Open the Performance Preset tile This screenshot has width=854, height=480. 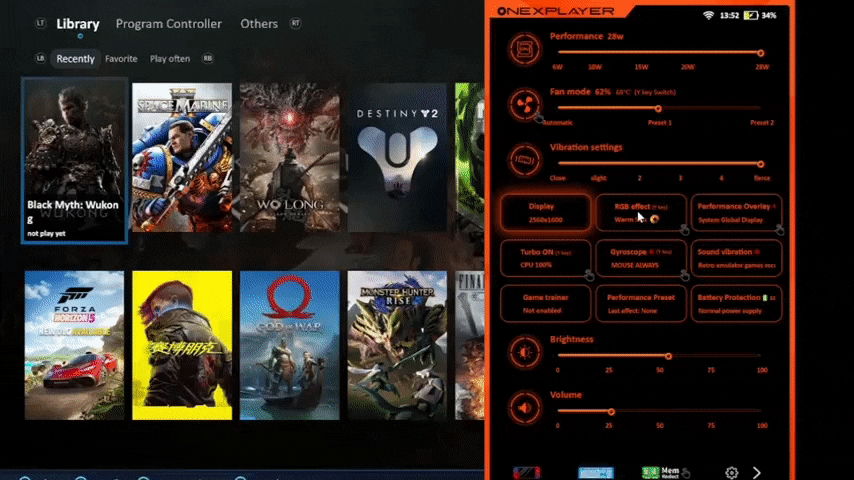640,303
